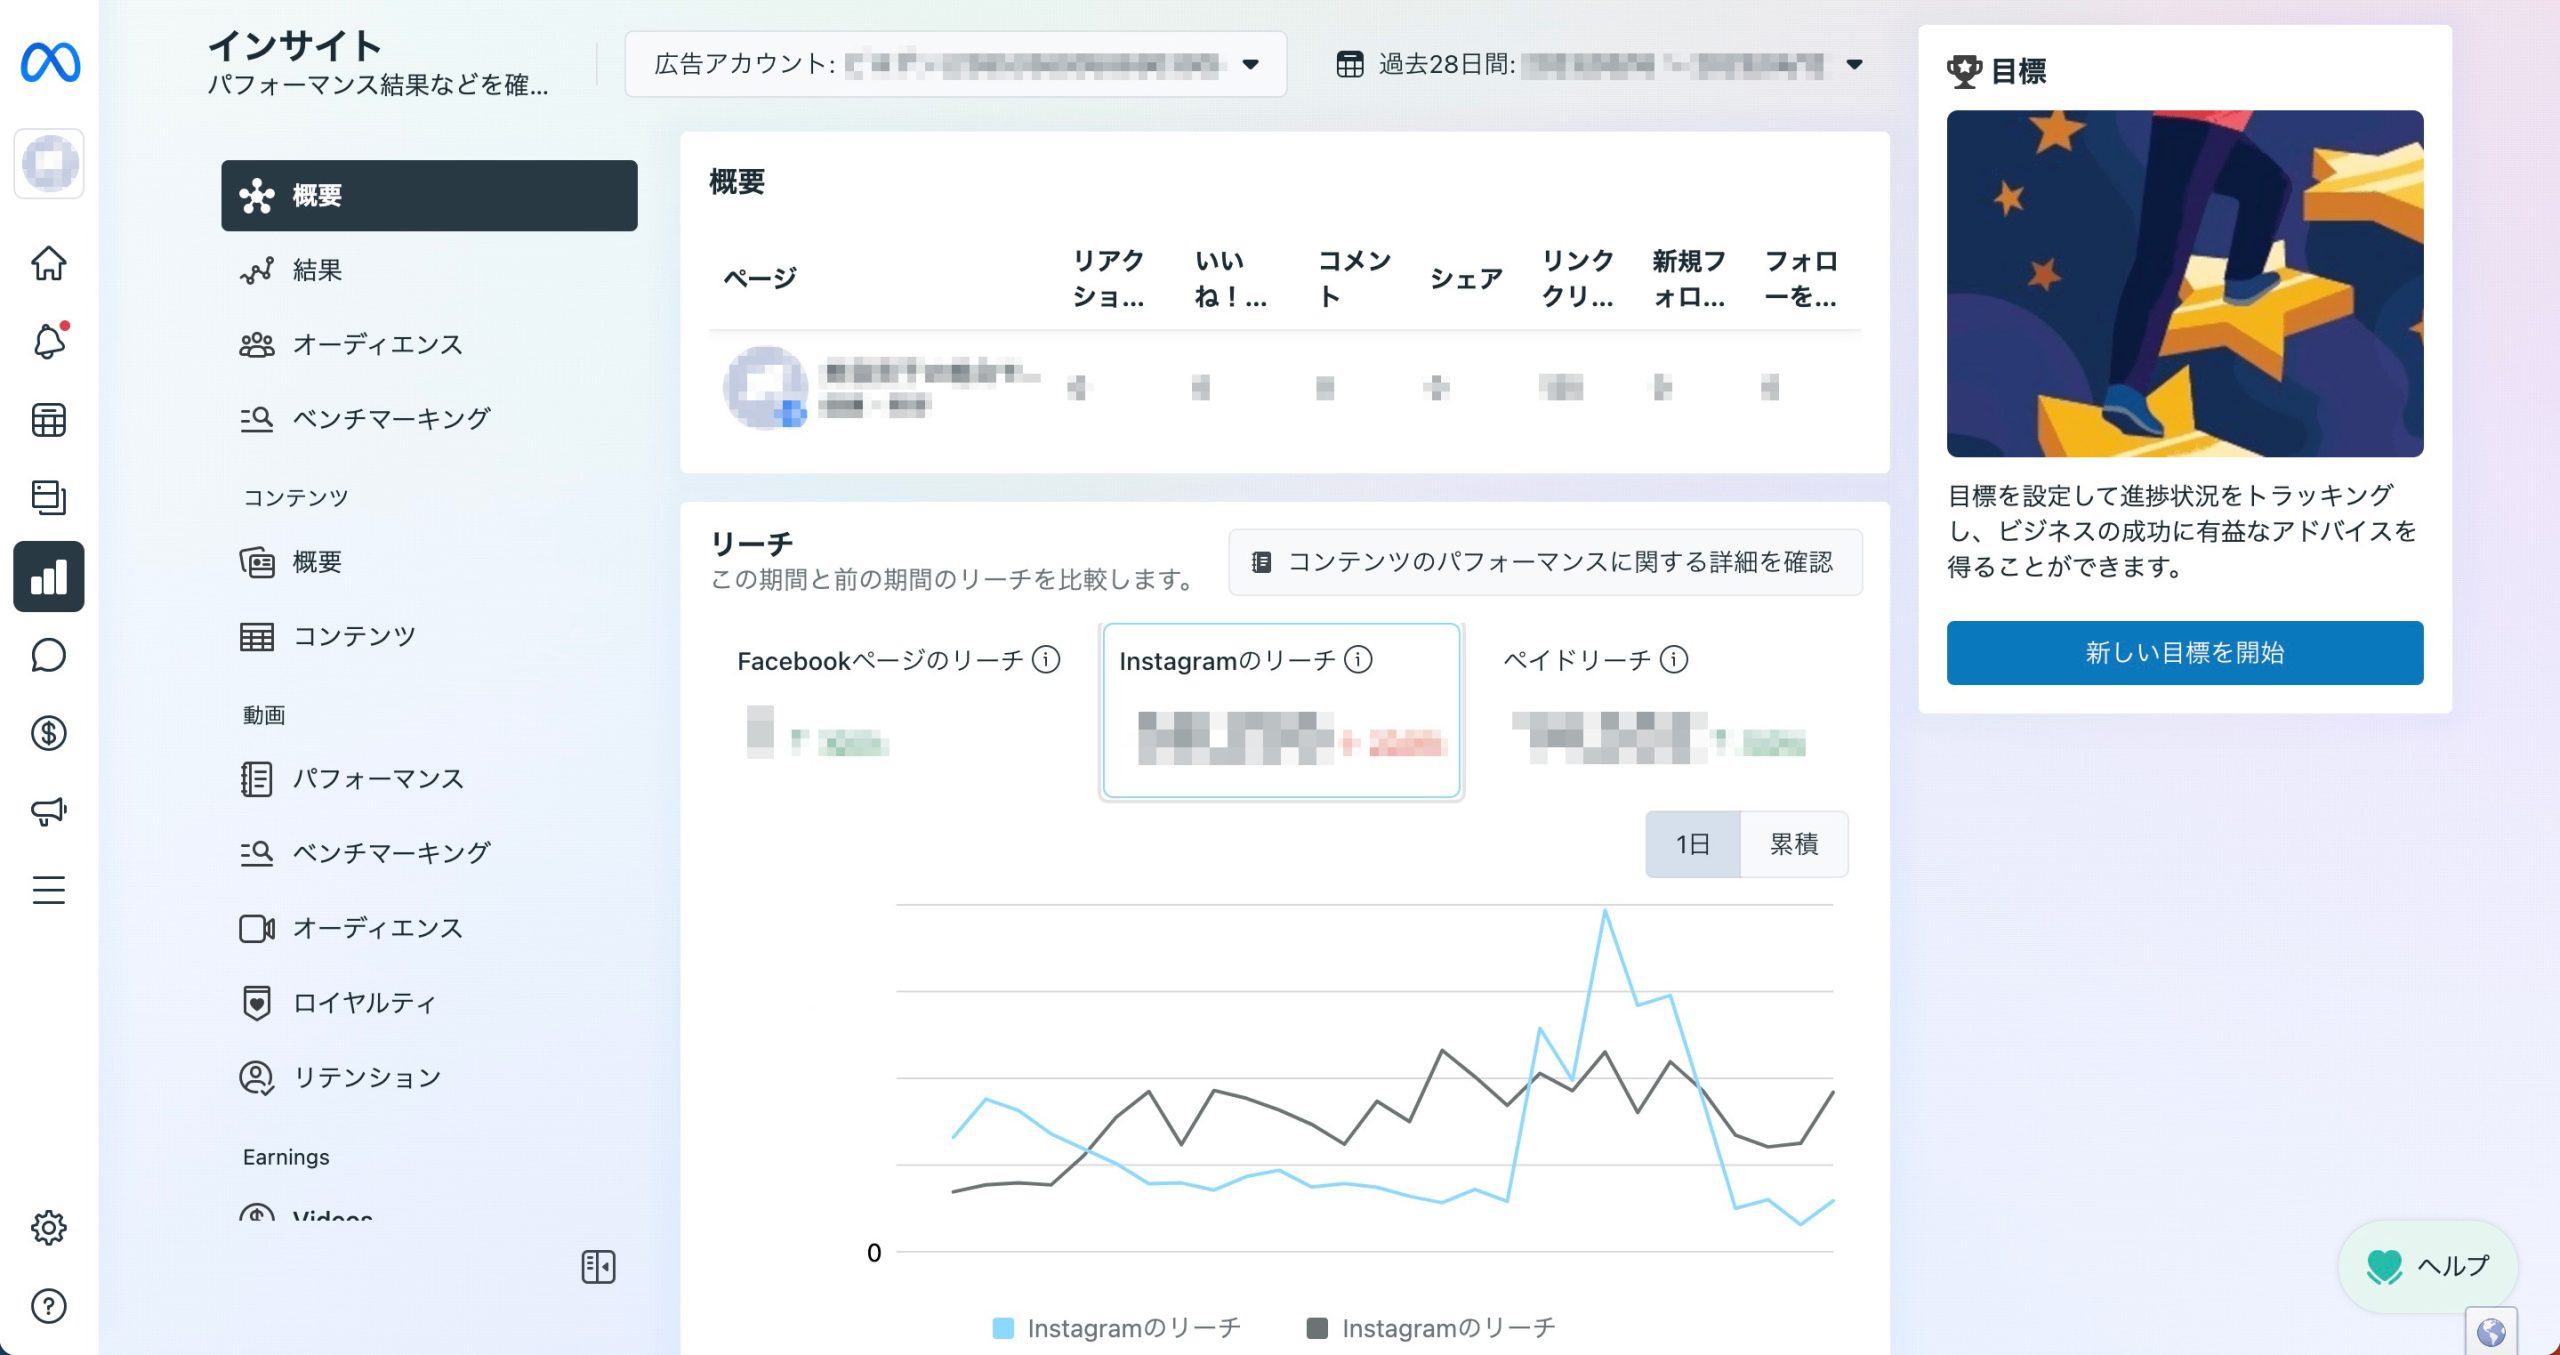
Task: Go to Home via the house icon
Action: [48, 263]
